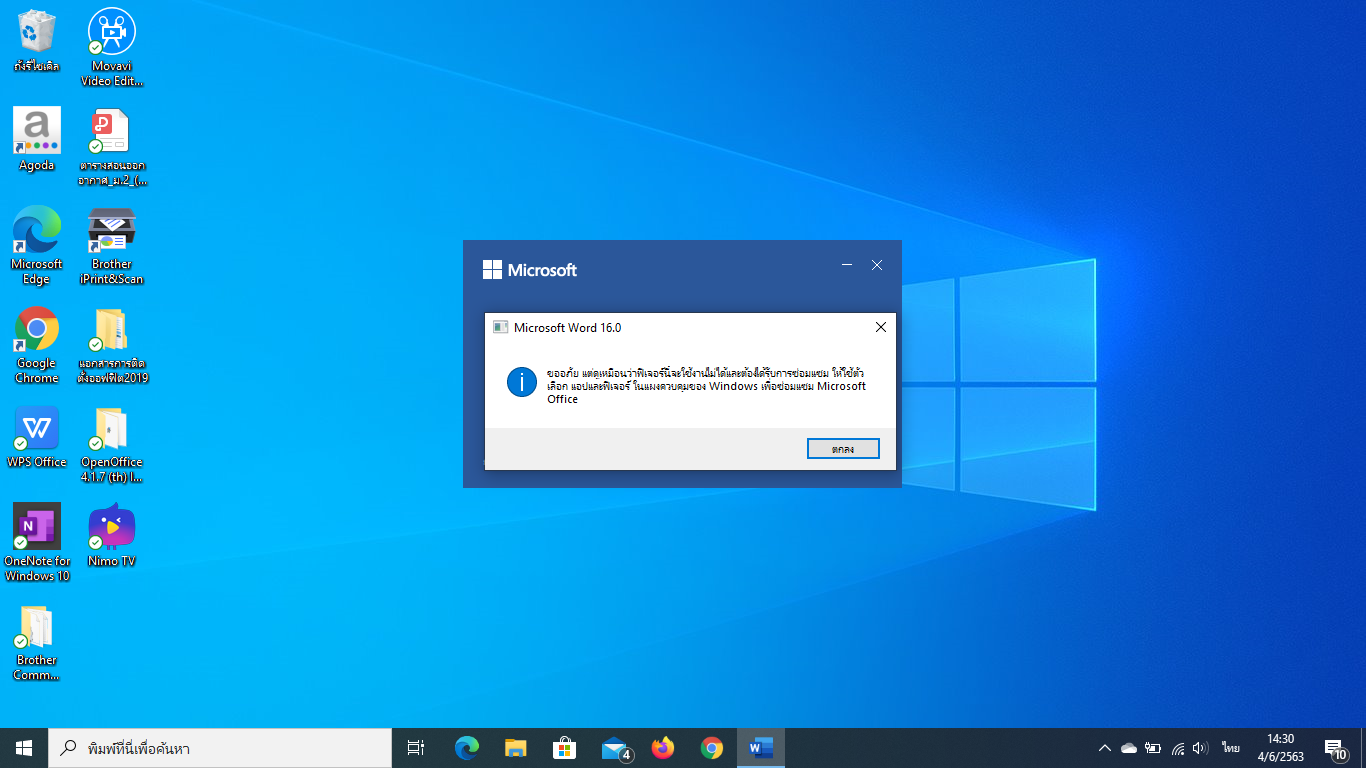Select the Brother Comm... folder icon
Image resolution: width=1366 pixels, height=768 pixels.
37,642
